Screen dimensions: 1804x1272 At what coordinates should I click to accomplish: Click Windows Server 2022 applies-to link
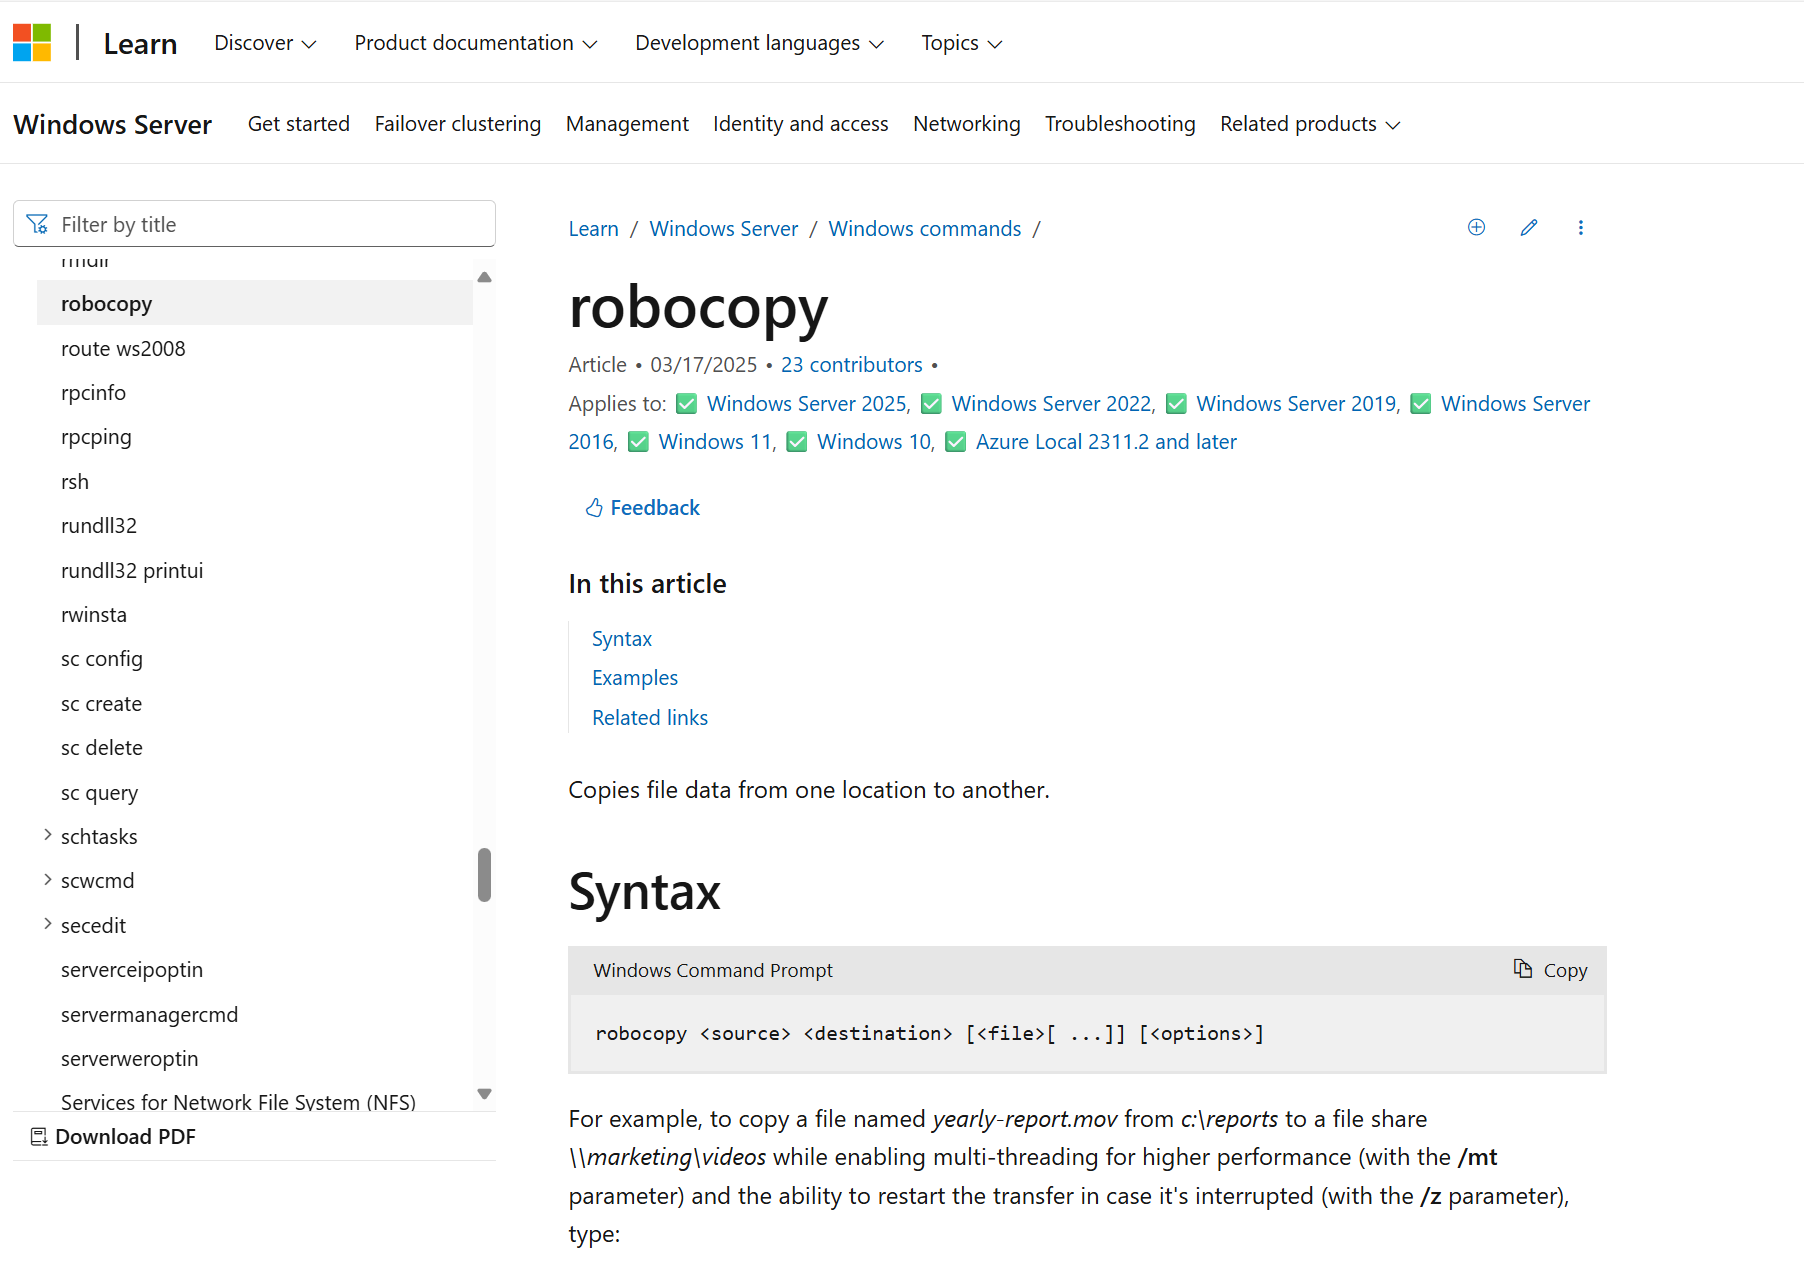1053,403
